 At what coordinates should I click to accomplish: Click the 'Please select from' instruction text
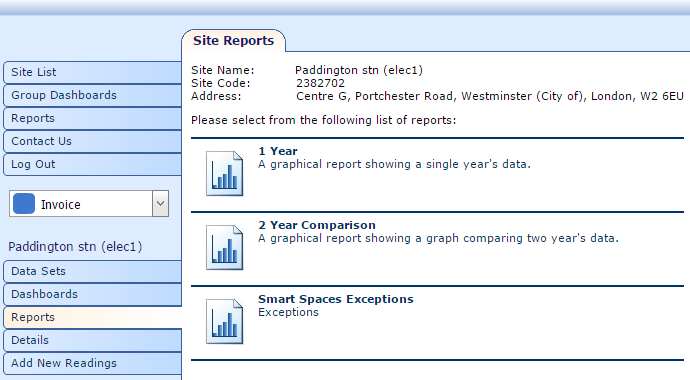click(323, 120)
